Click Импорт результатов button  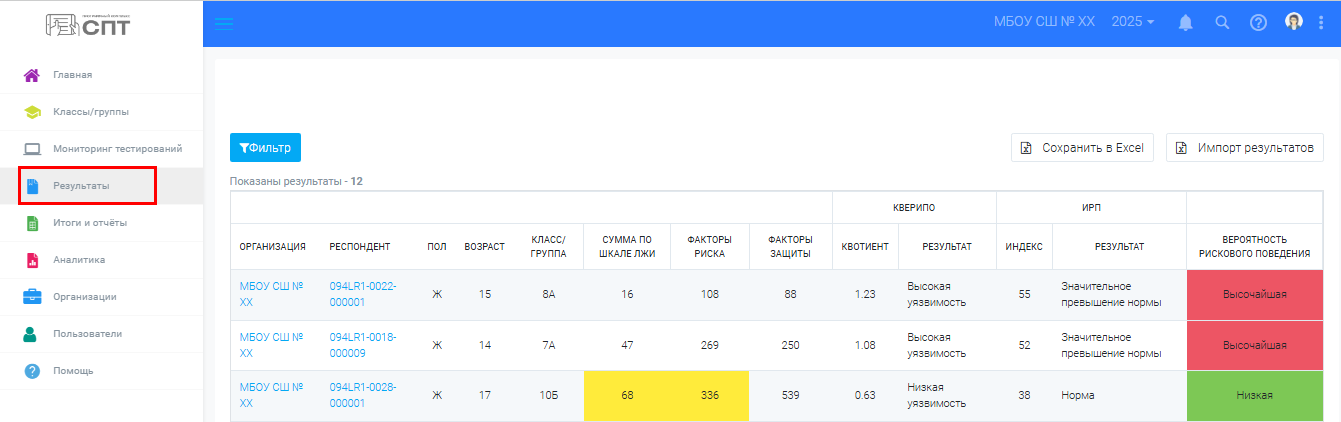(1245, 148)
